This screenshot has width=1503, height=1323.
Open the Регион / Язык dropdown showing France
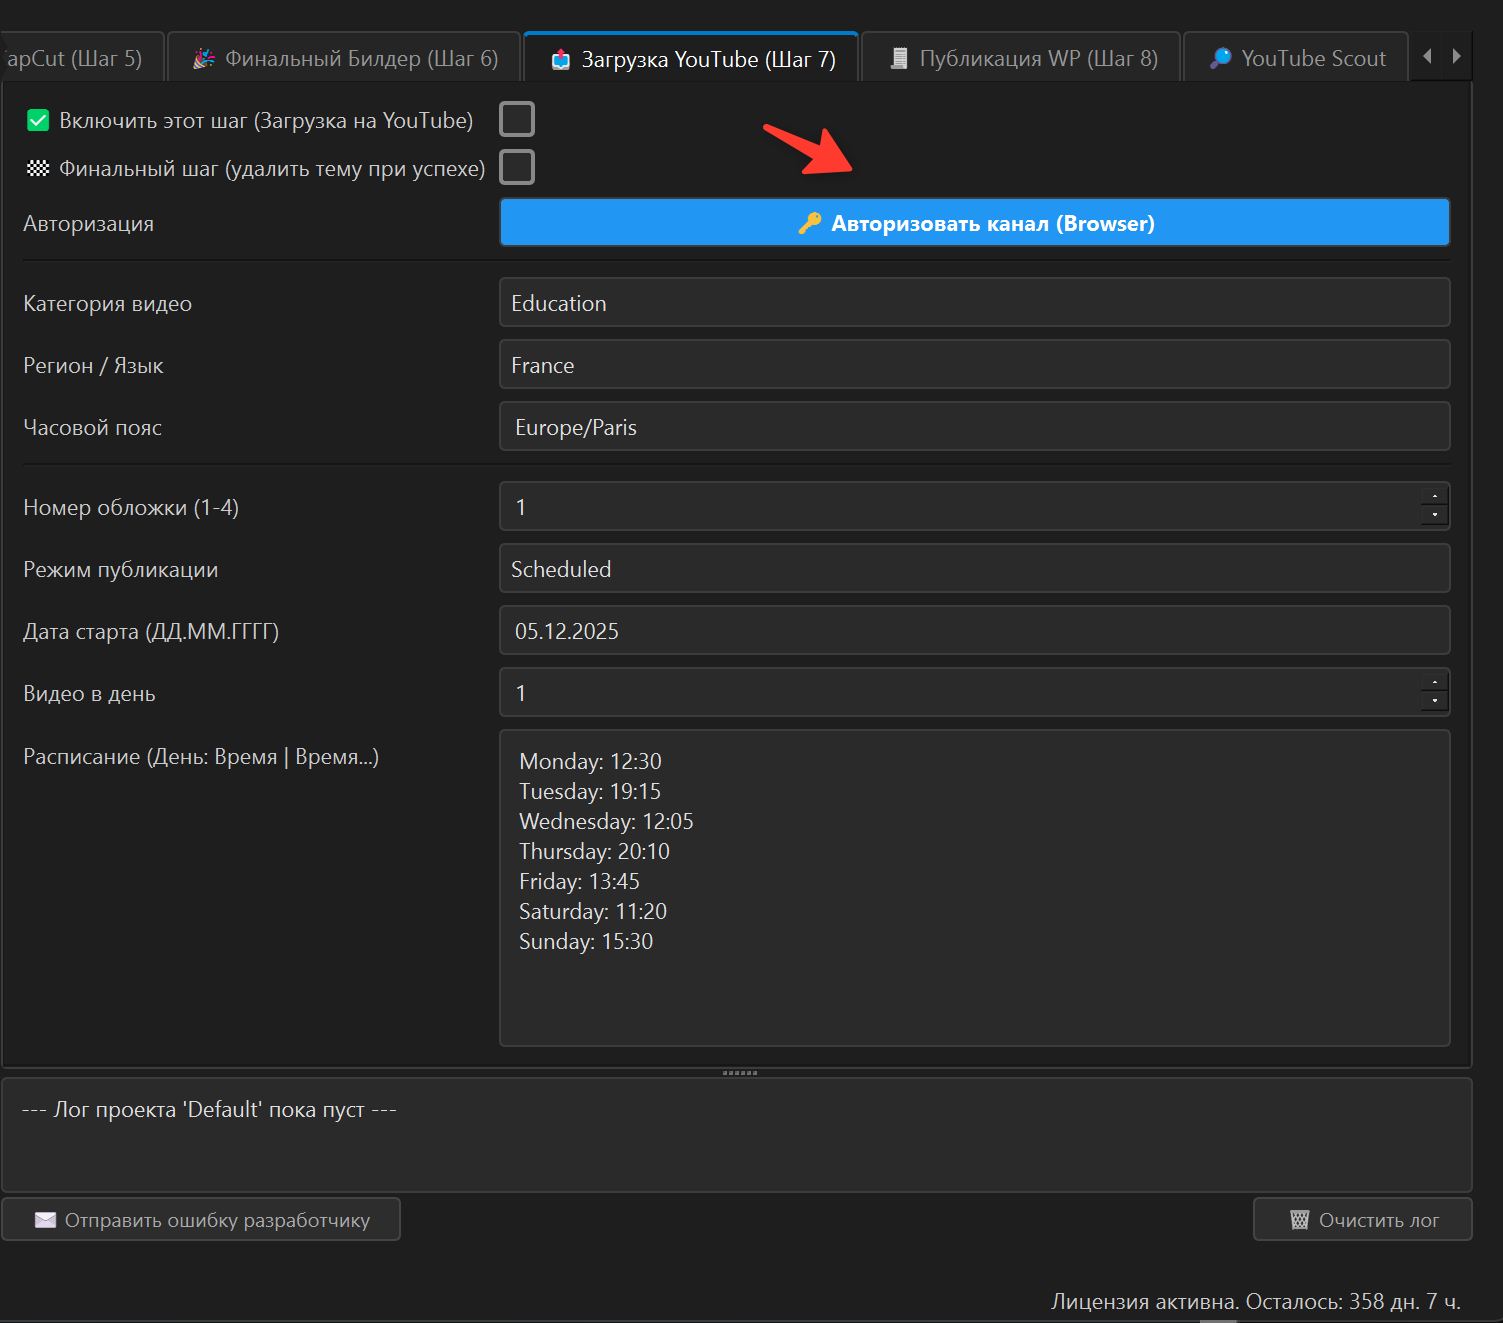(x=974, y=364)
